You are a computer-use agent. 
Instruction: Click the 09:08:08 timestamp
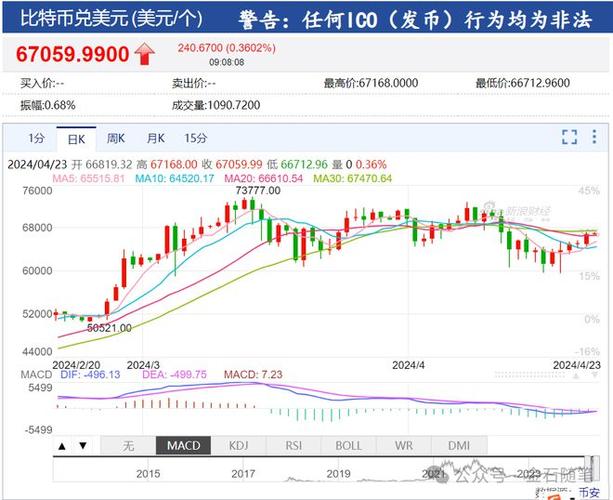point(227,62)
